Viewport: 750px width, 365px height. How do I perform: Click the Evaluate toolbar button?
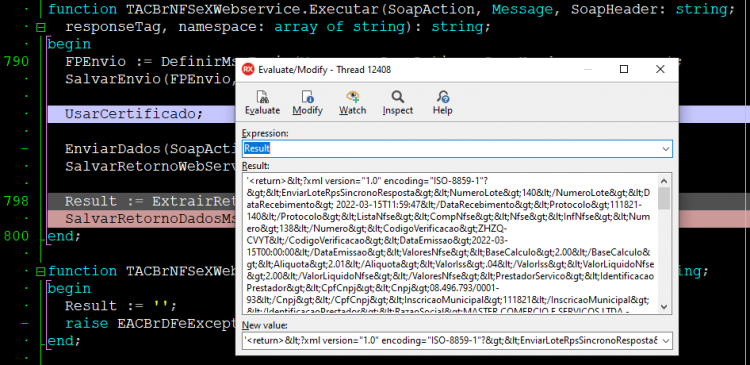[262, 102]
